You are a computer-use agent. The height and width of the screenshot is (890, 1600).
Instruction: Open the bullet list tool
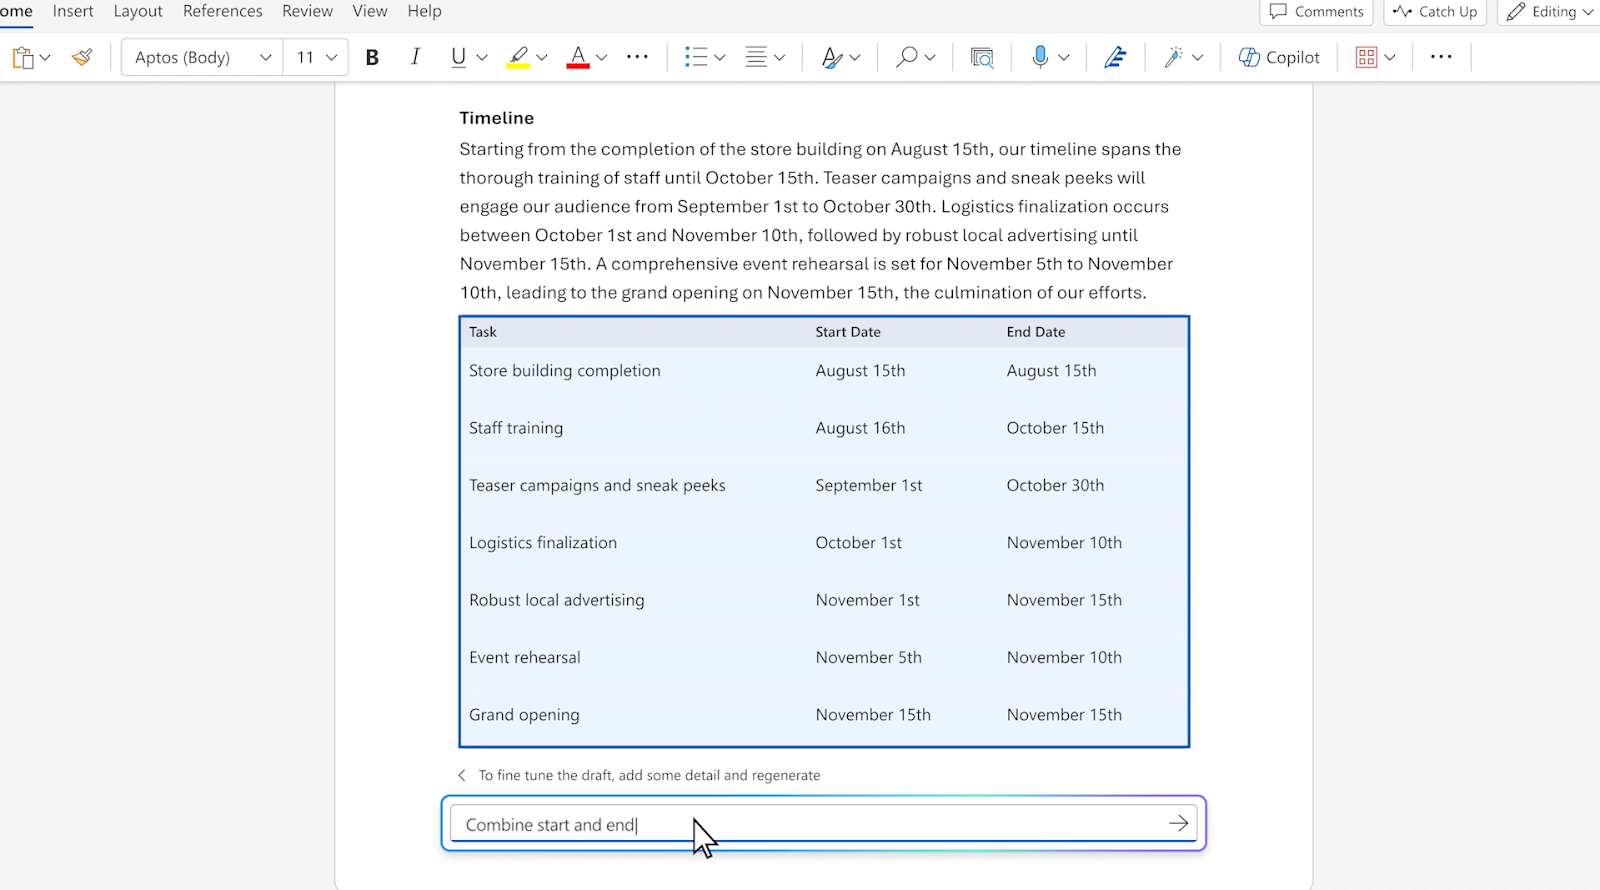tap(696, 58)
